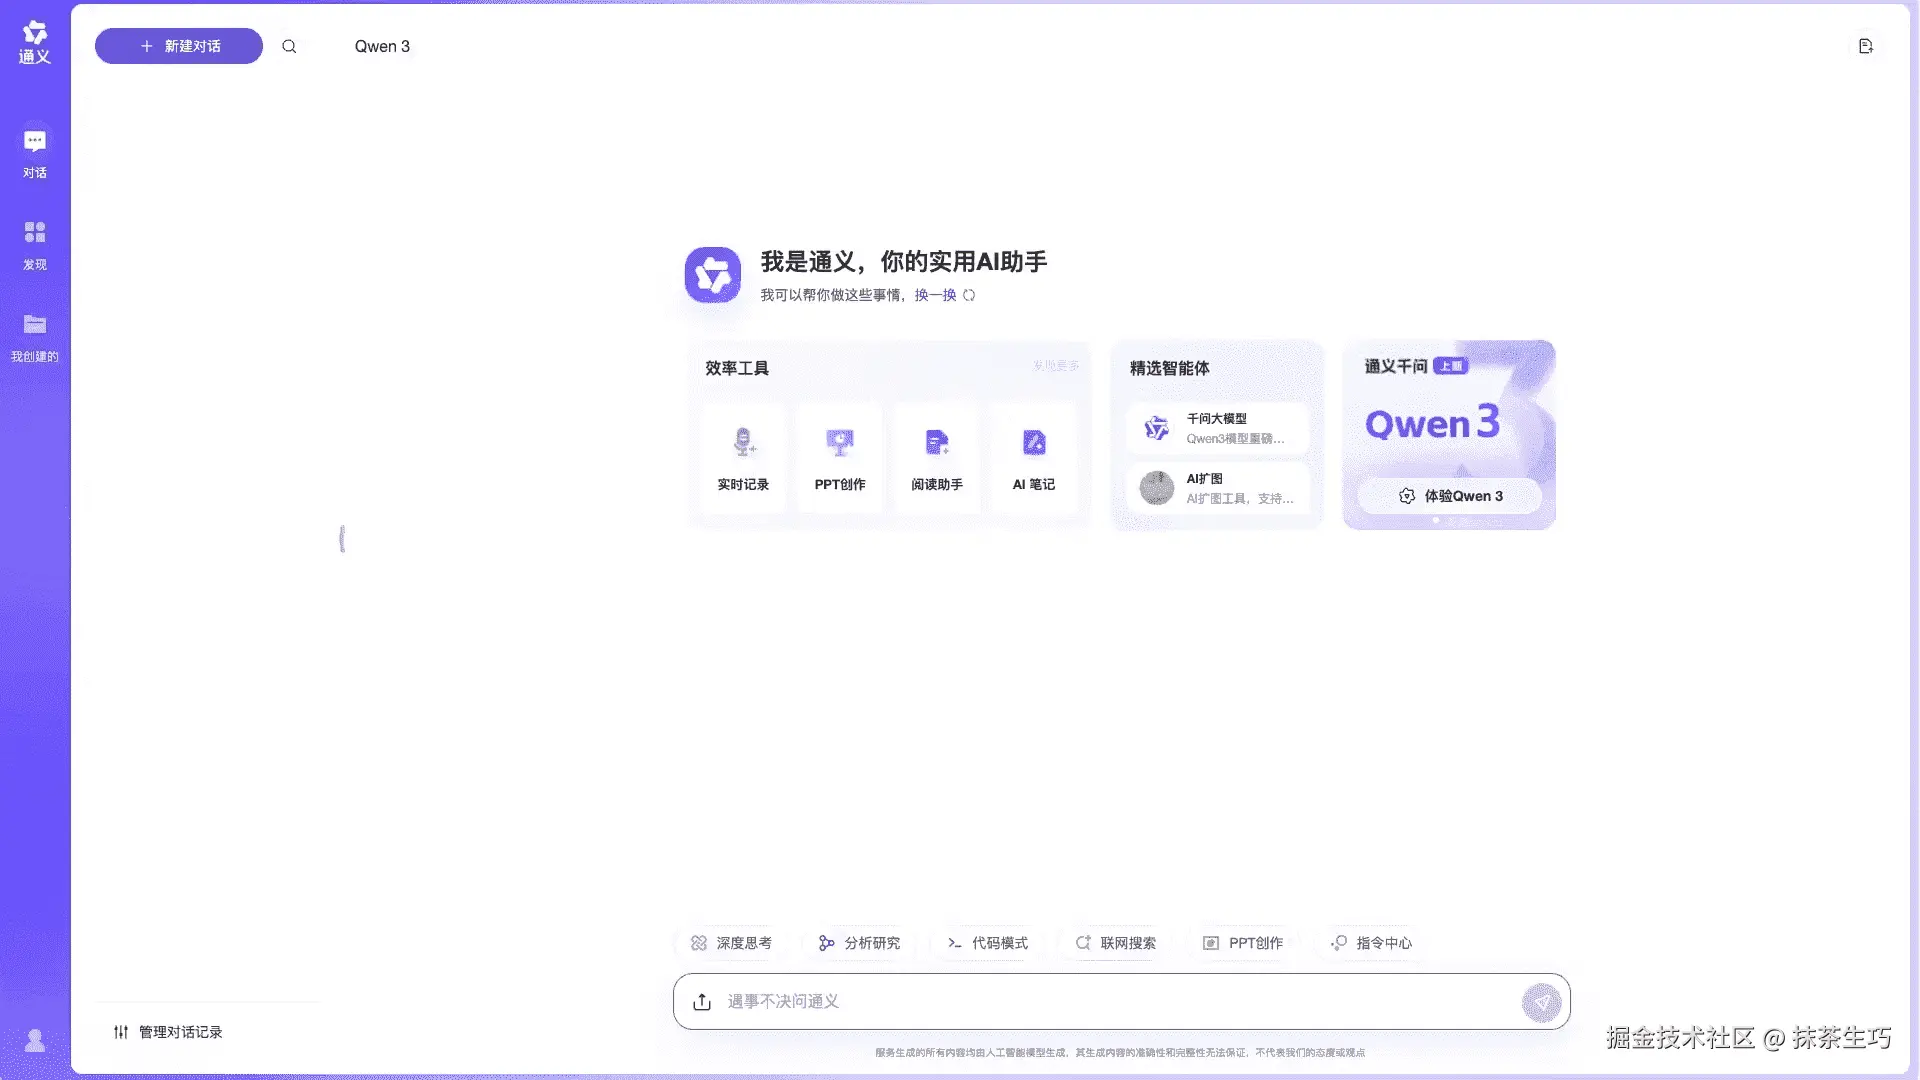Viewport: 1920px width, 1080px height.
Task: Click the feedback note icon at top right
Action: click(1865, 46)
